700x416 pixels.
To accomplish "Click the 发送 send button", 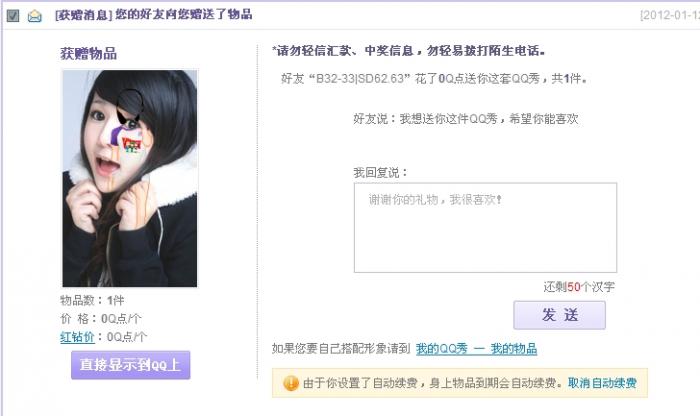I will pyautogui.click(x=559, y=315).
